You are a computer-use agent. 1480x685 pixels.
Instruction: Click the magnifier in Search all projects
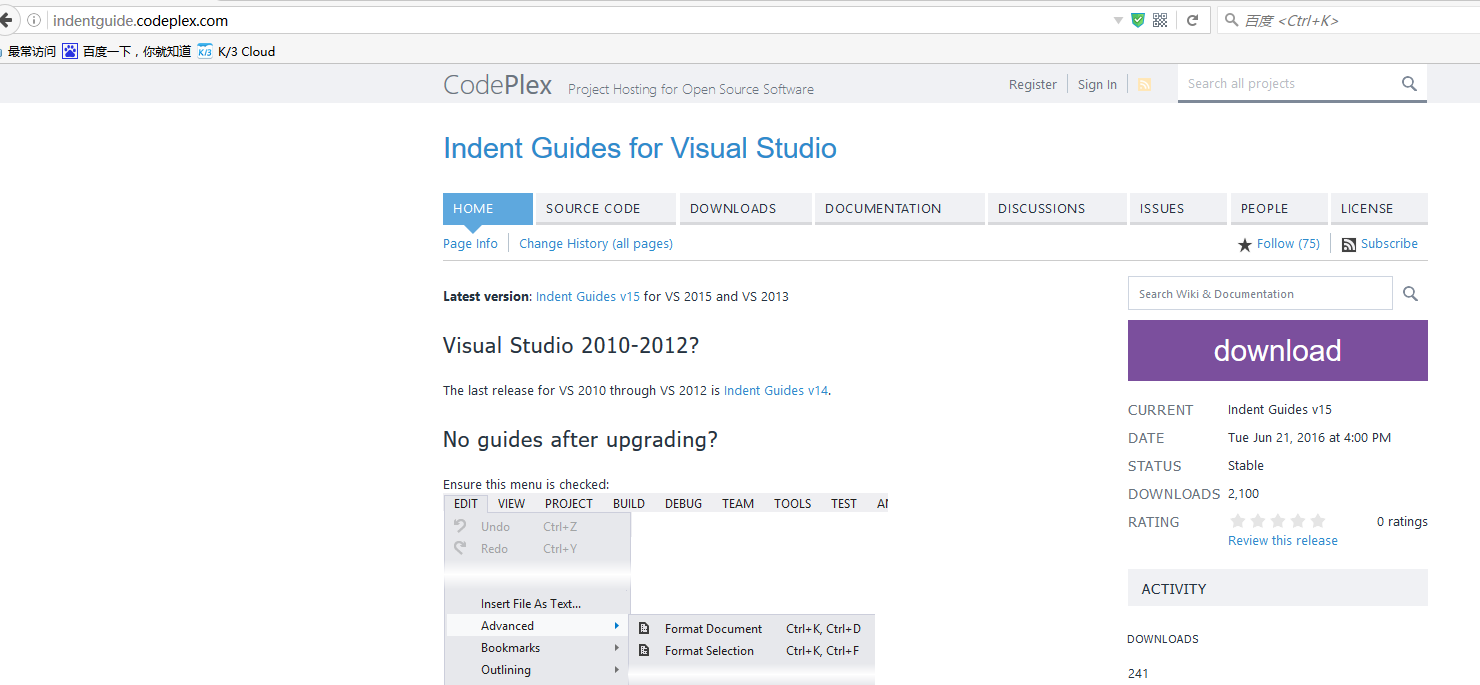pyautogui.click(x=1409, y=84)
